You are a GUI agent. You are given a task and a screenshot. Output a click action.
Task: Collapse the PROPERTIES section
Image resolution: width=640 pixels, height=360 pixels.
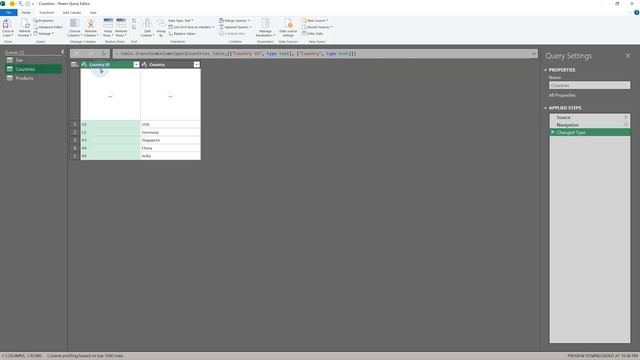pos(545,70)
